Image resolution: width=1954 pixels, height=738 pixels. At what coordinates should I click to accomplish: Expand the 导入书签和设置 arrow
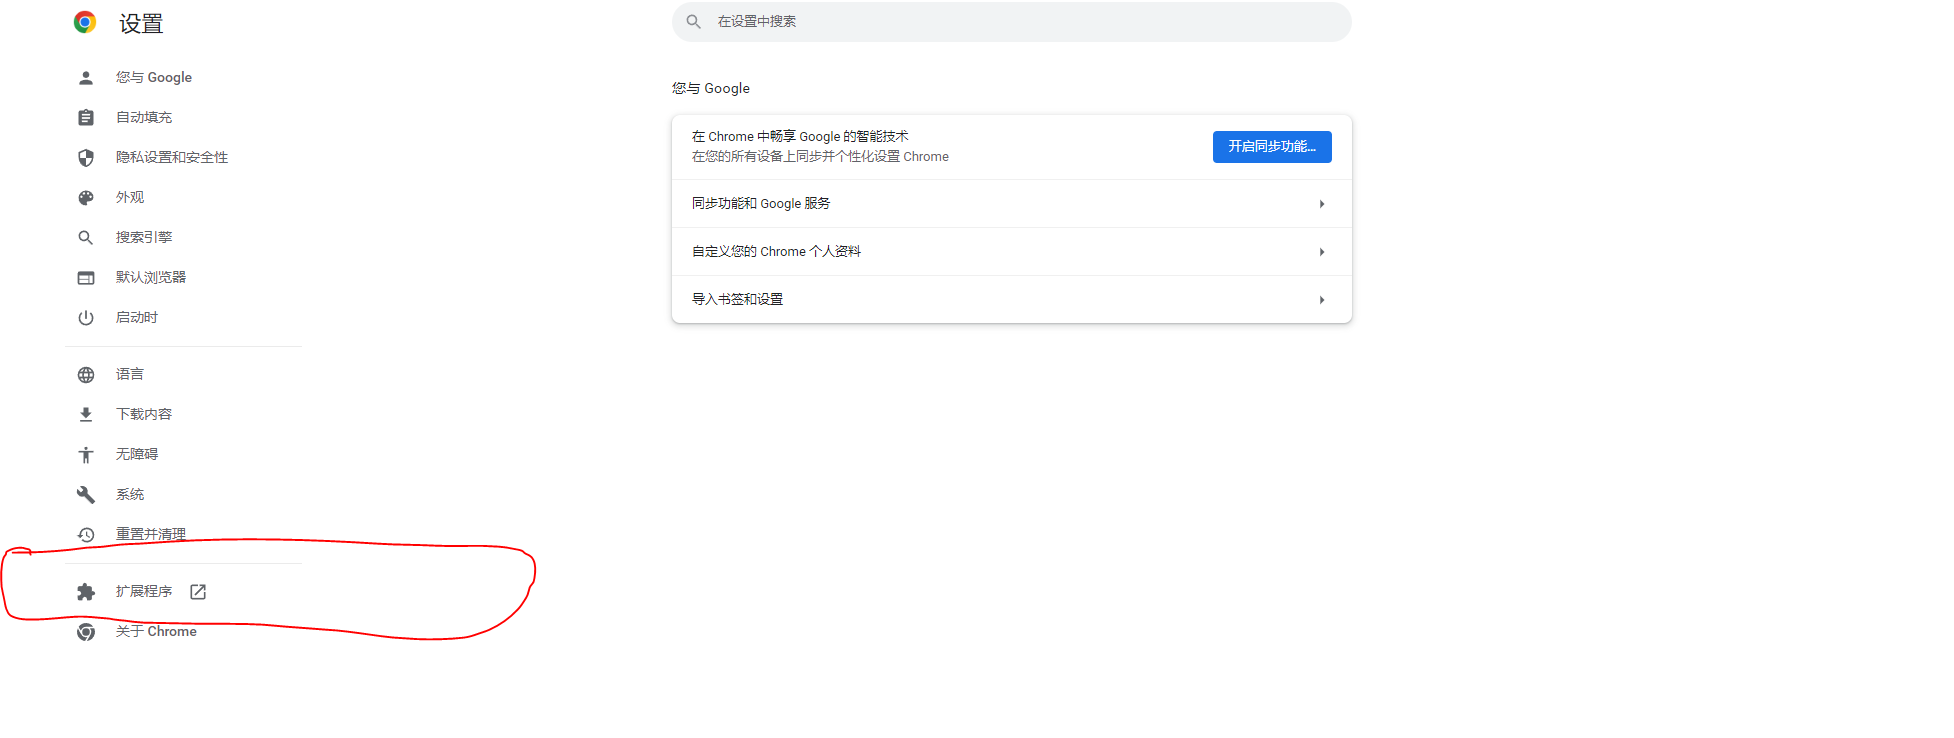pos(1322,300)
